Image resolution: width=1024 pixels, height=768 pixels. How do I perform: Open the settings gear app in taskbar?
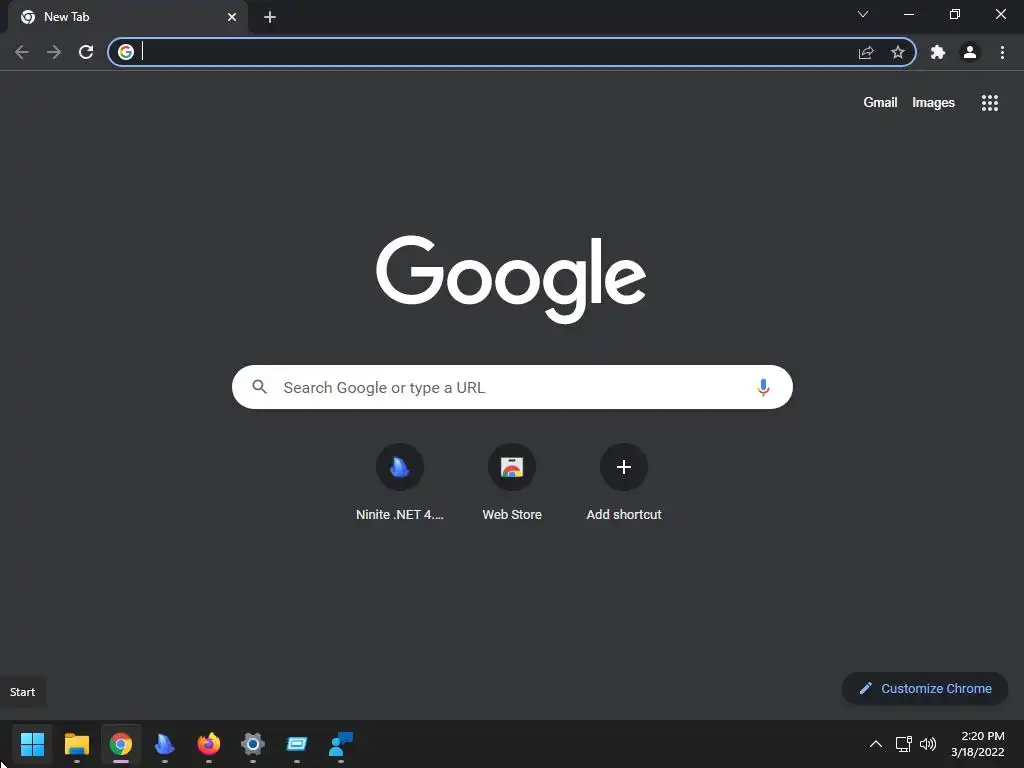[x=253, y=744]
